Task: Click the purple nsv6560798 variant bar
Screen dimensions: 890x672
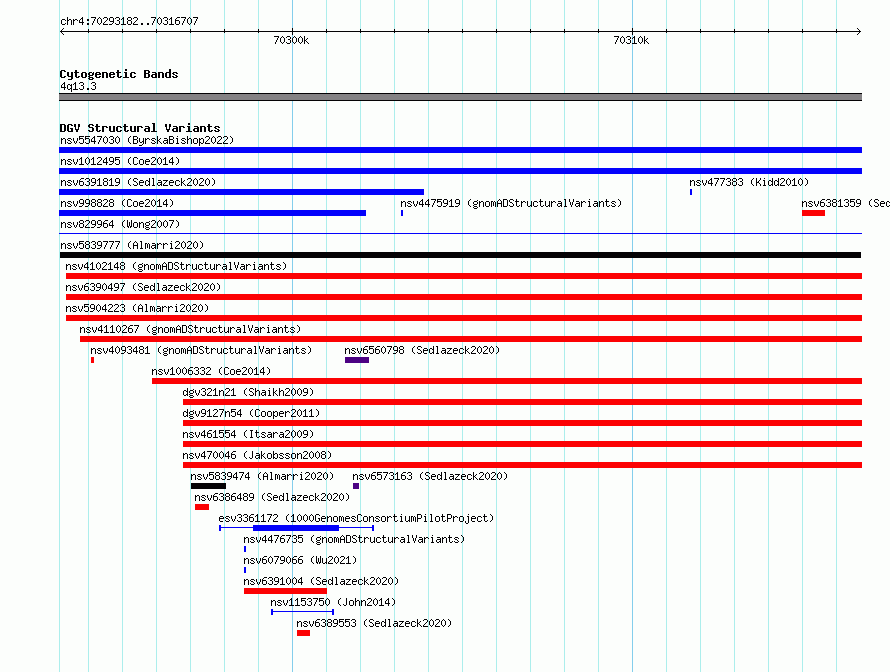Action: (x=356, y=360)
